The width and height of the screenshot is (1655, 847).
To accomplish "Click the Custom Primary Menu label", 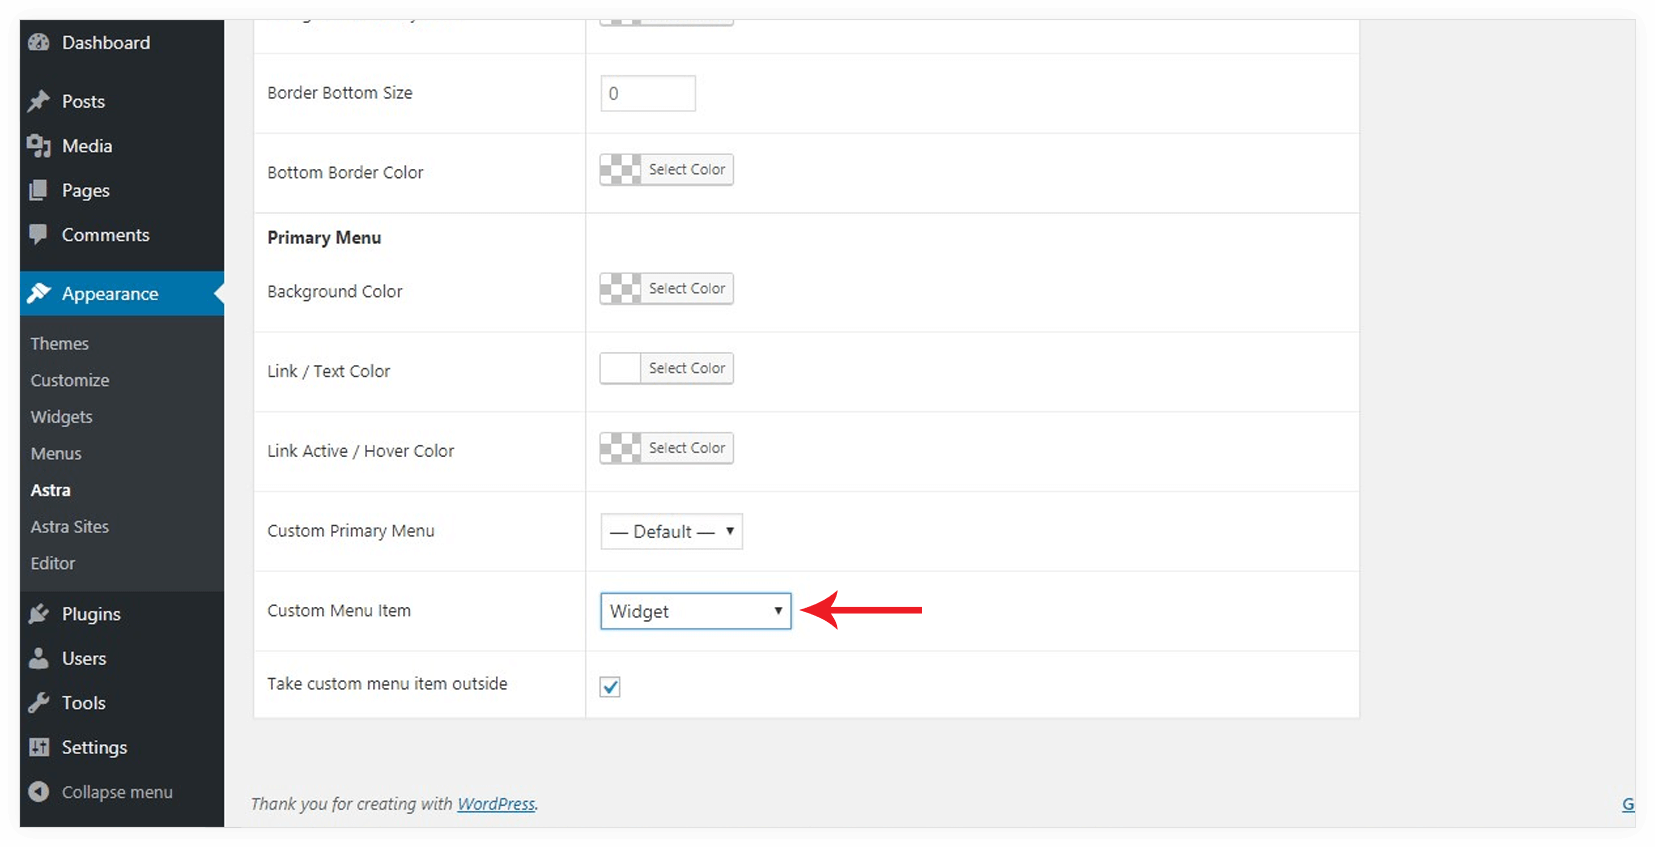I will point(351,531).
